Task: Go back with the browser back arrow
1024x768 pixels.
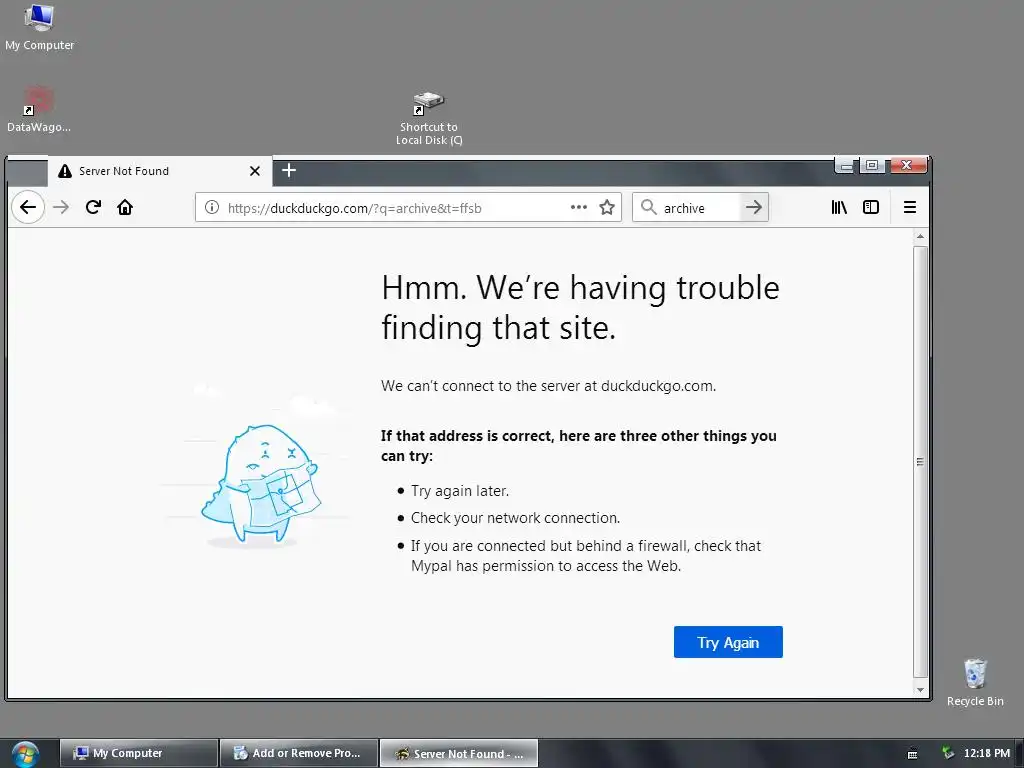Action: (x=27, y=208)
